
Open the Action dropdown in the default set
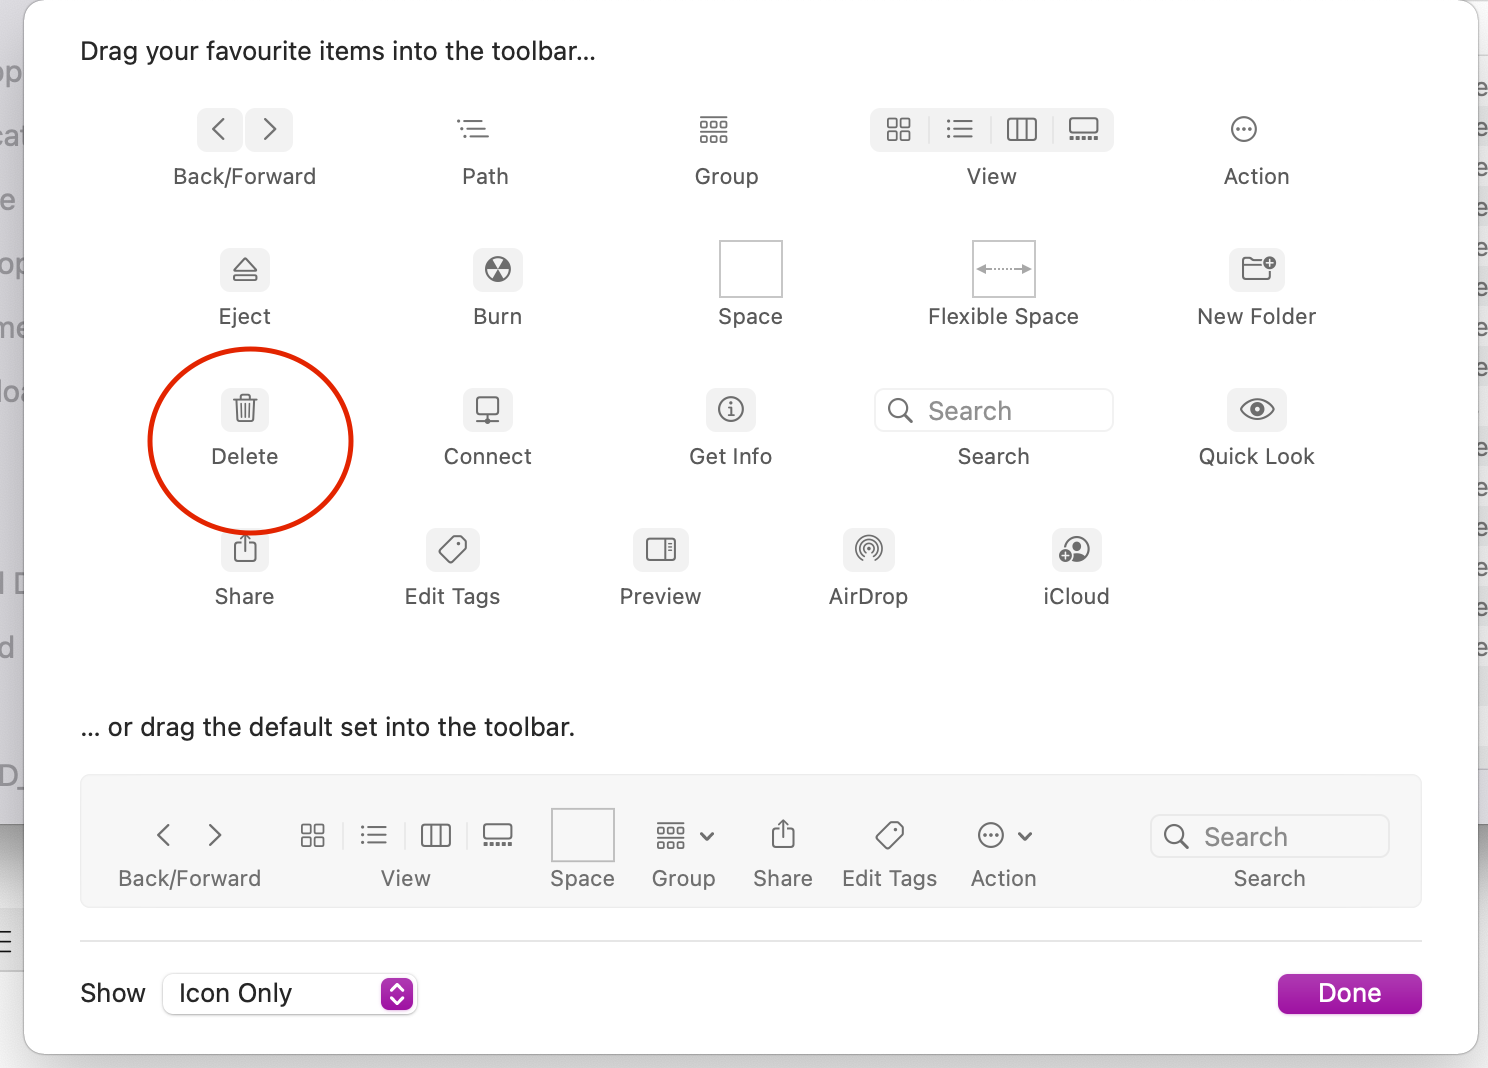(x=1005, y=835)
